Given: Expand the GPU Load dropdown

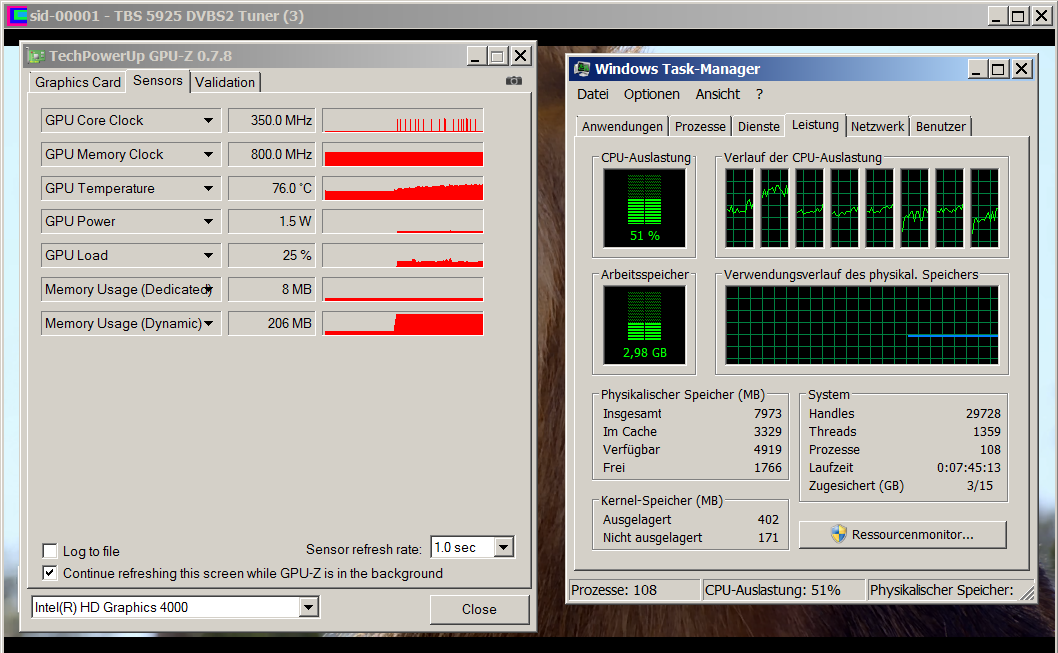Looking at the screenshot, I should pos(208,256).
